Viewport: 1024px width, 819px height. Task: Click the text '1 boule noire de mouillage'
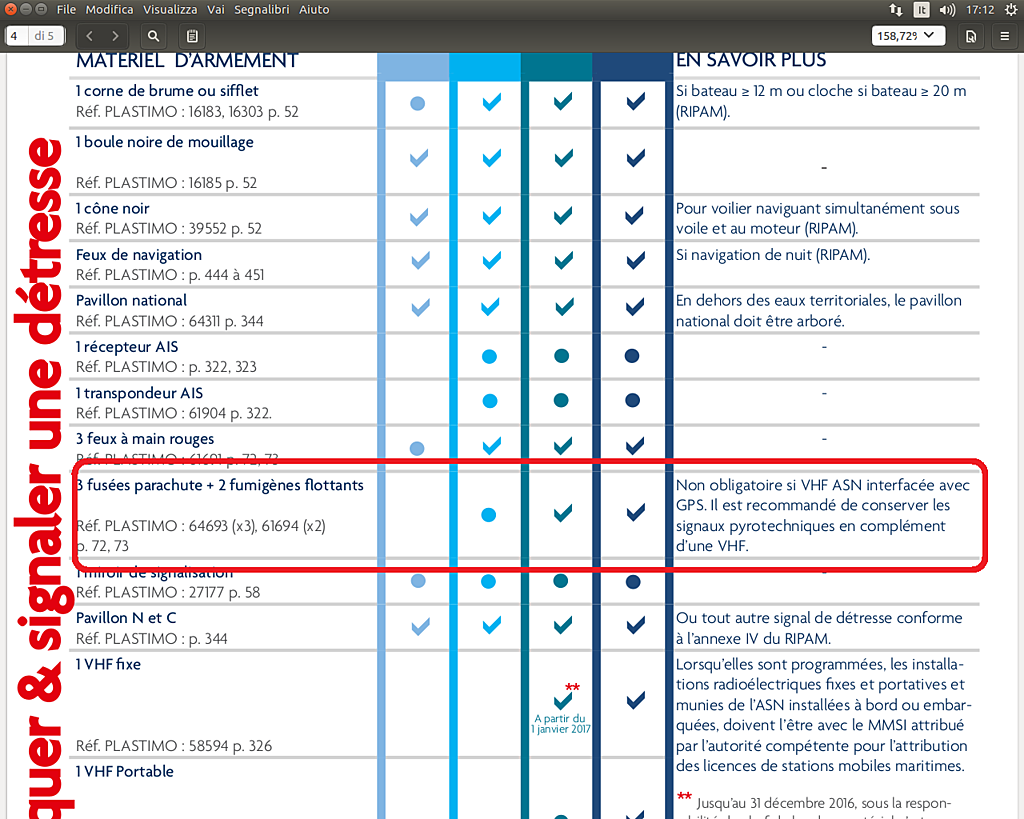tap(165, 142)
